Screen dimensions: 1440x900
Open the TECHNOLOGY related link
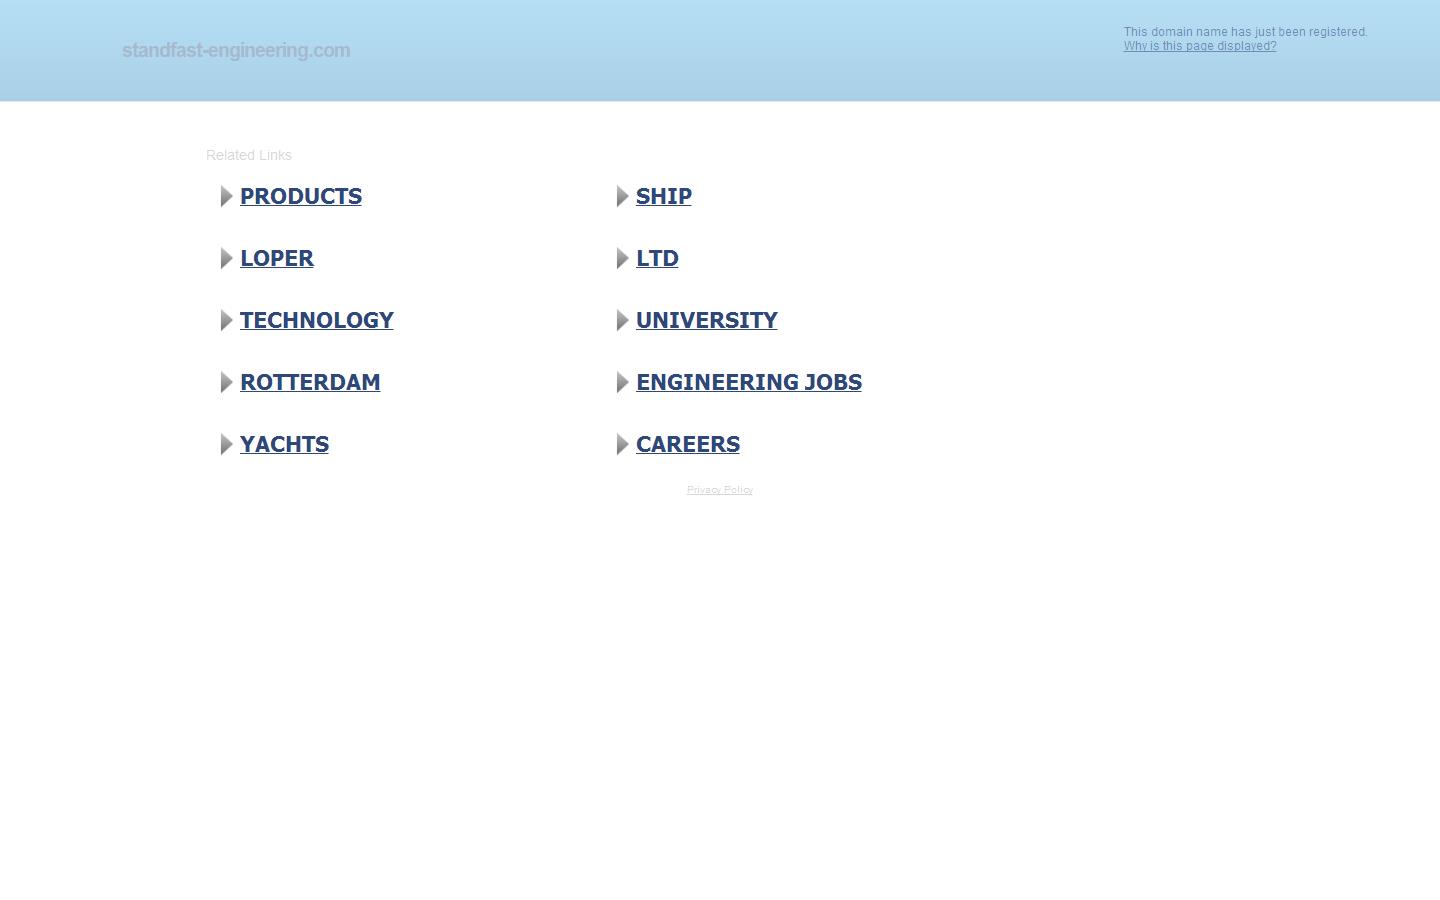click(x=316, y=320)
